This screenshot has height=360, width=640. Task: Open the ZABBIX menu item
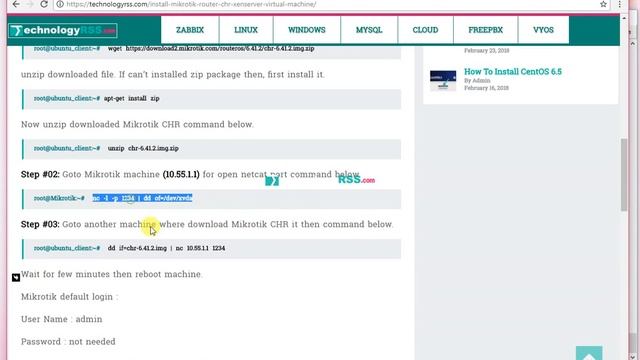click(x=190, y=30)
